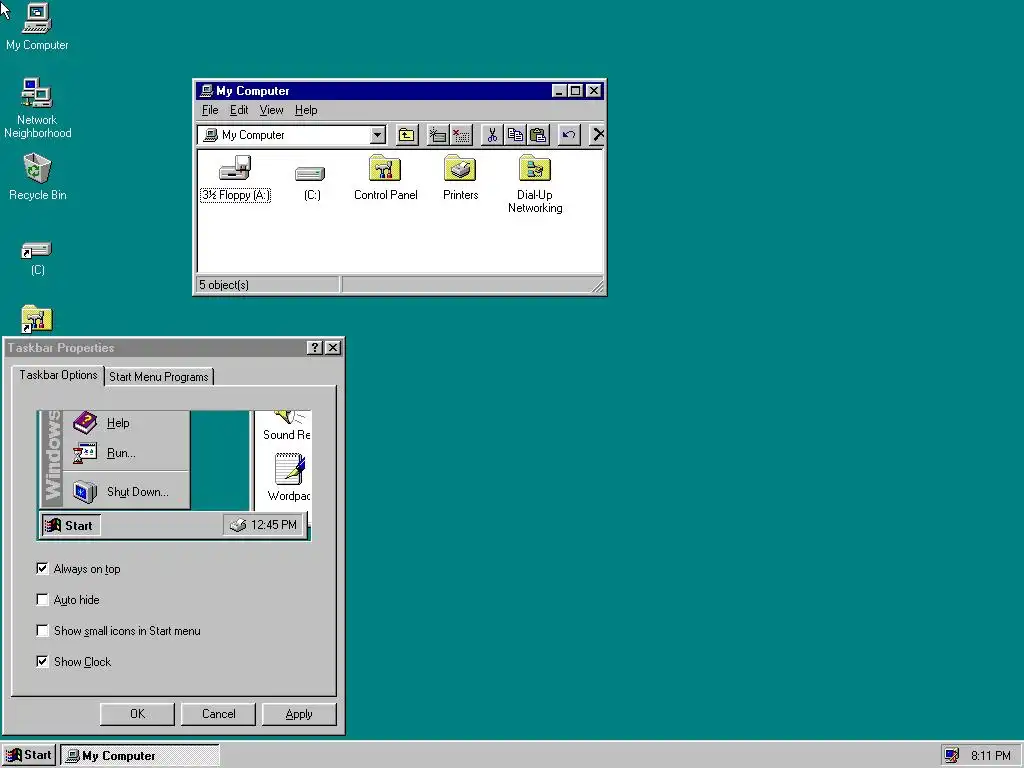Click the Paste clipboard toolbar icon
The width and height of the screenshot is (1024, 768).
coord(538,135)
